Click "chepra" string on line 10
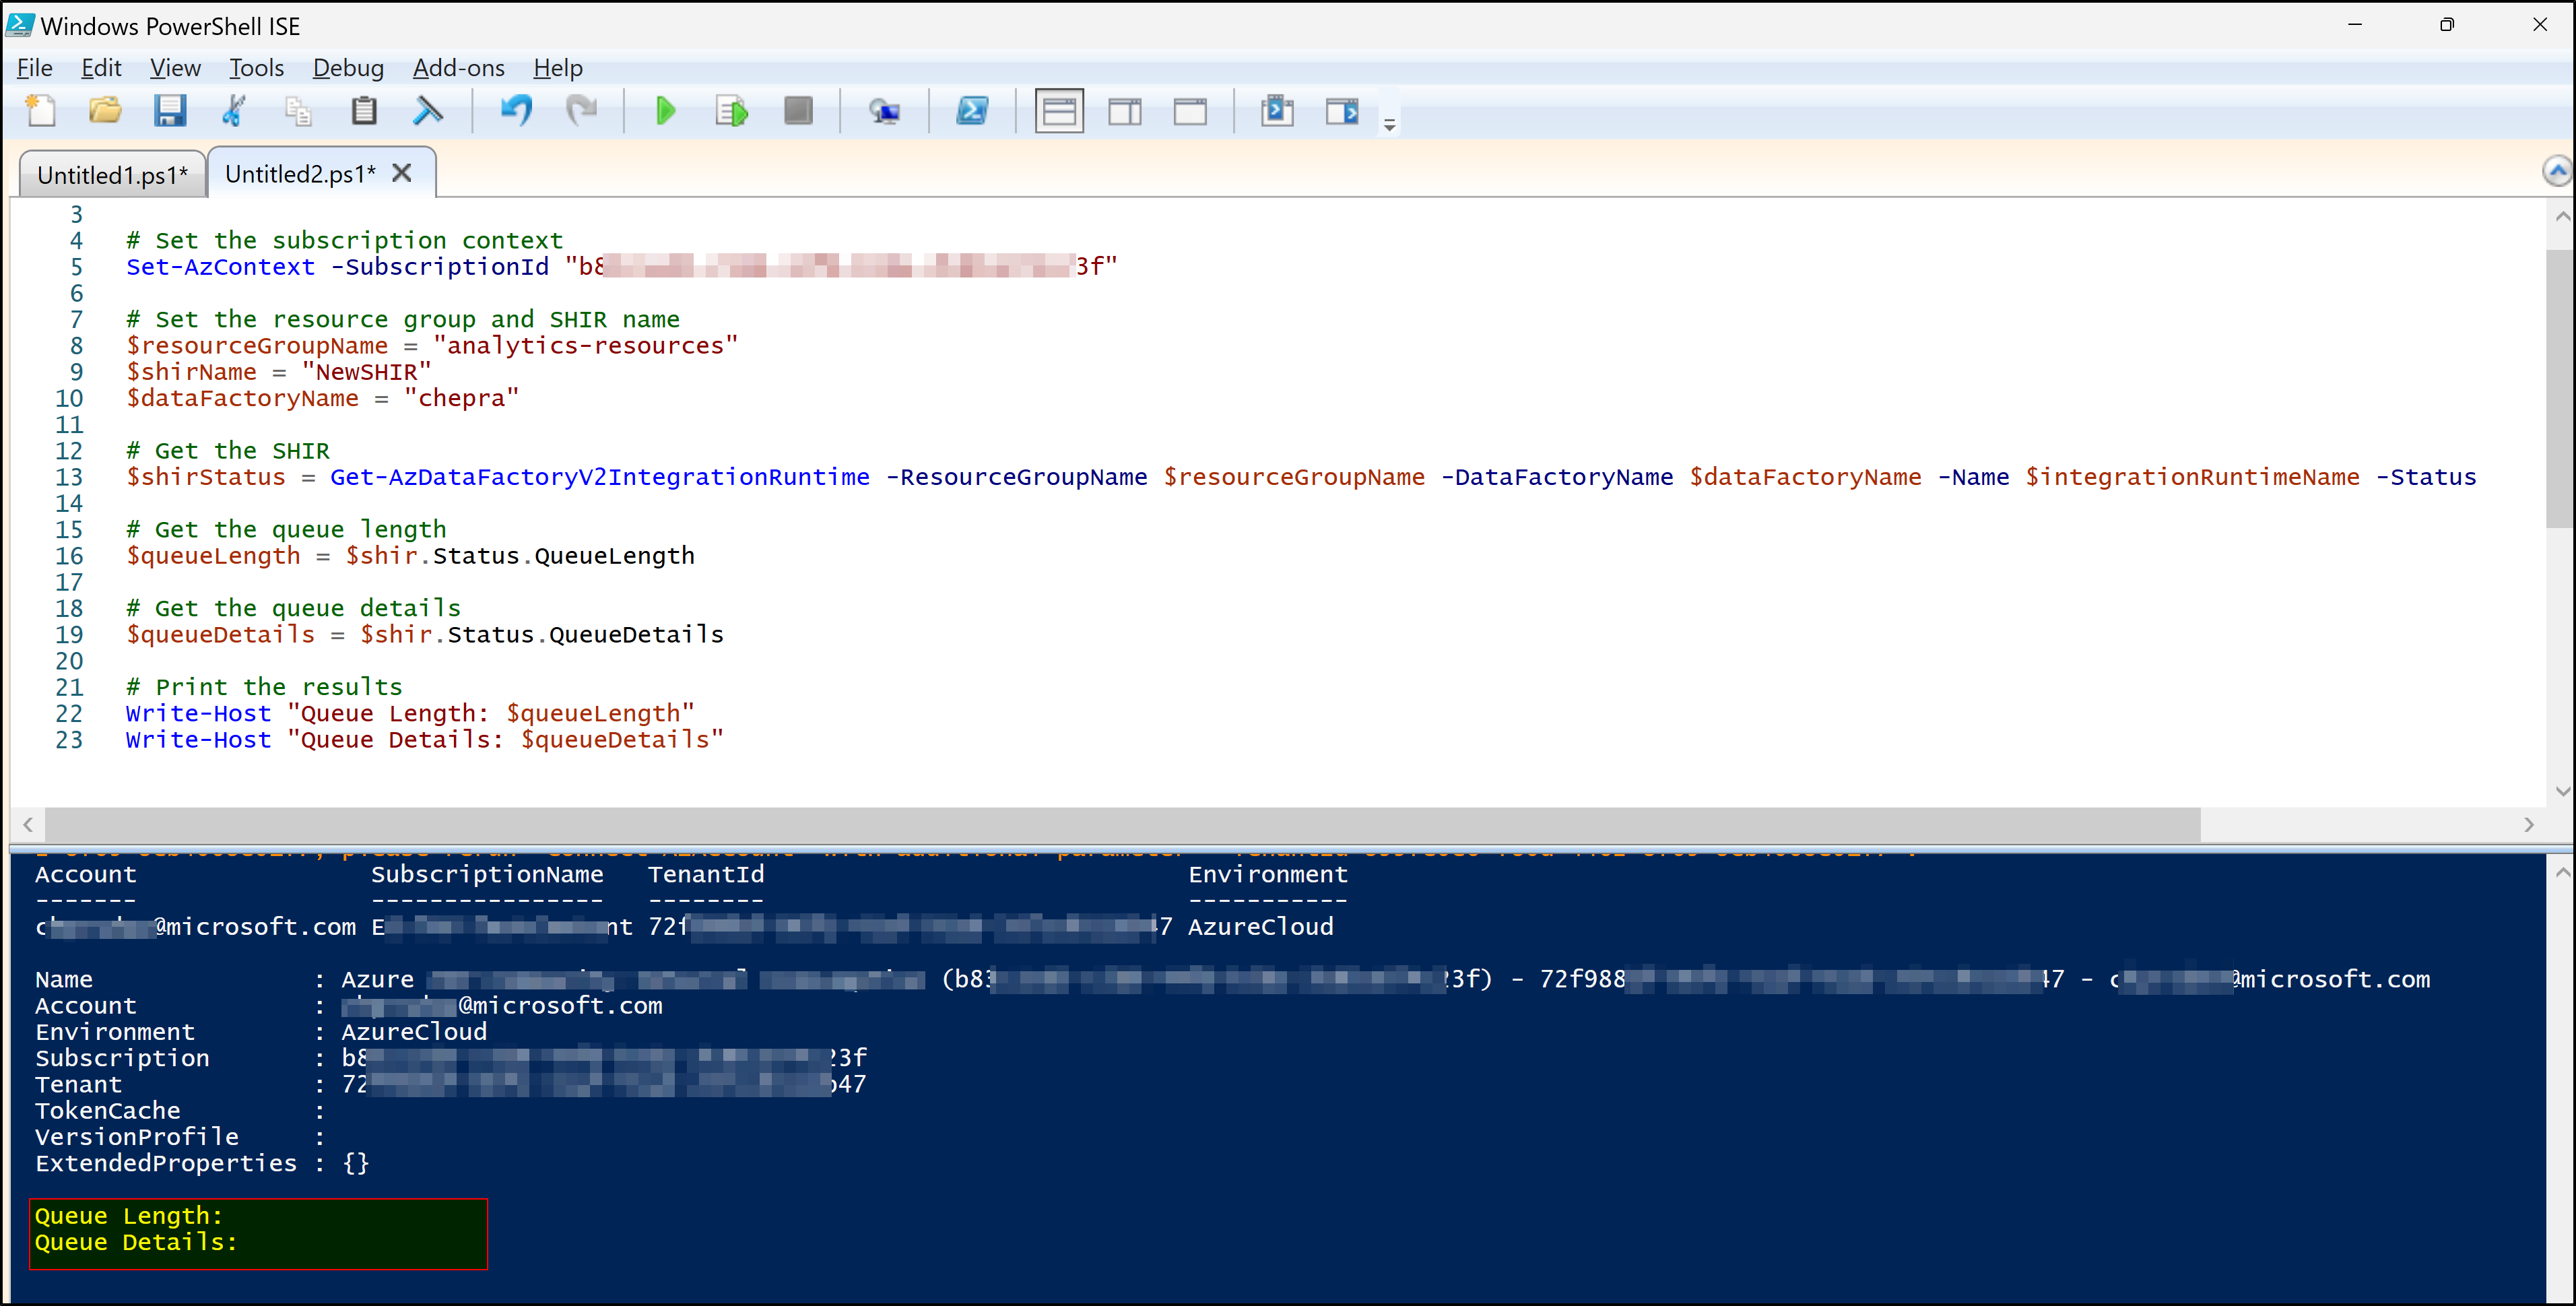The height and width of the screenshot is (1306, 2576). pyautogui.click(x=461, y=398)
